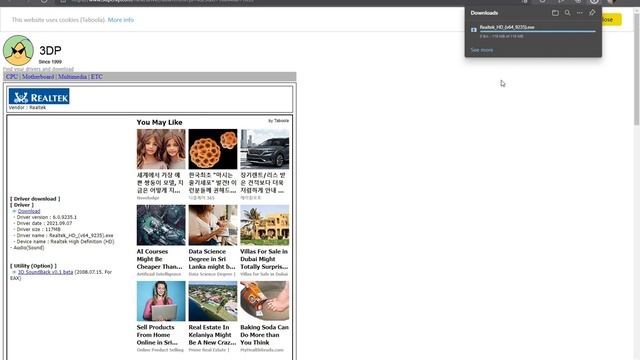Click the Realtek vendor logo
The width and height of the screenshot is (640, 360).
(39, 96)
